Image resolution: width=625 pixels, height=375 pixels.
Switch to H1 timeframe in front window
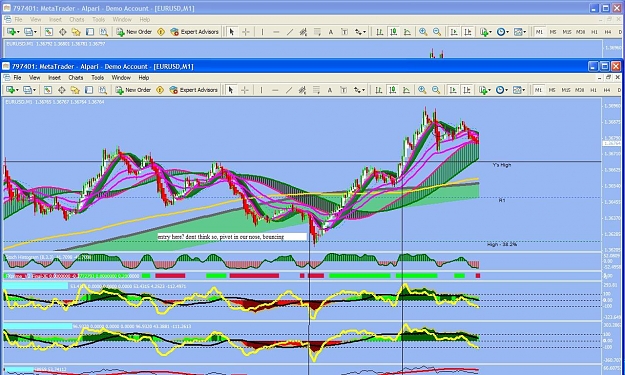594,90
